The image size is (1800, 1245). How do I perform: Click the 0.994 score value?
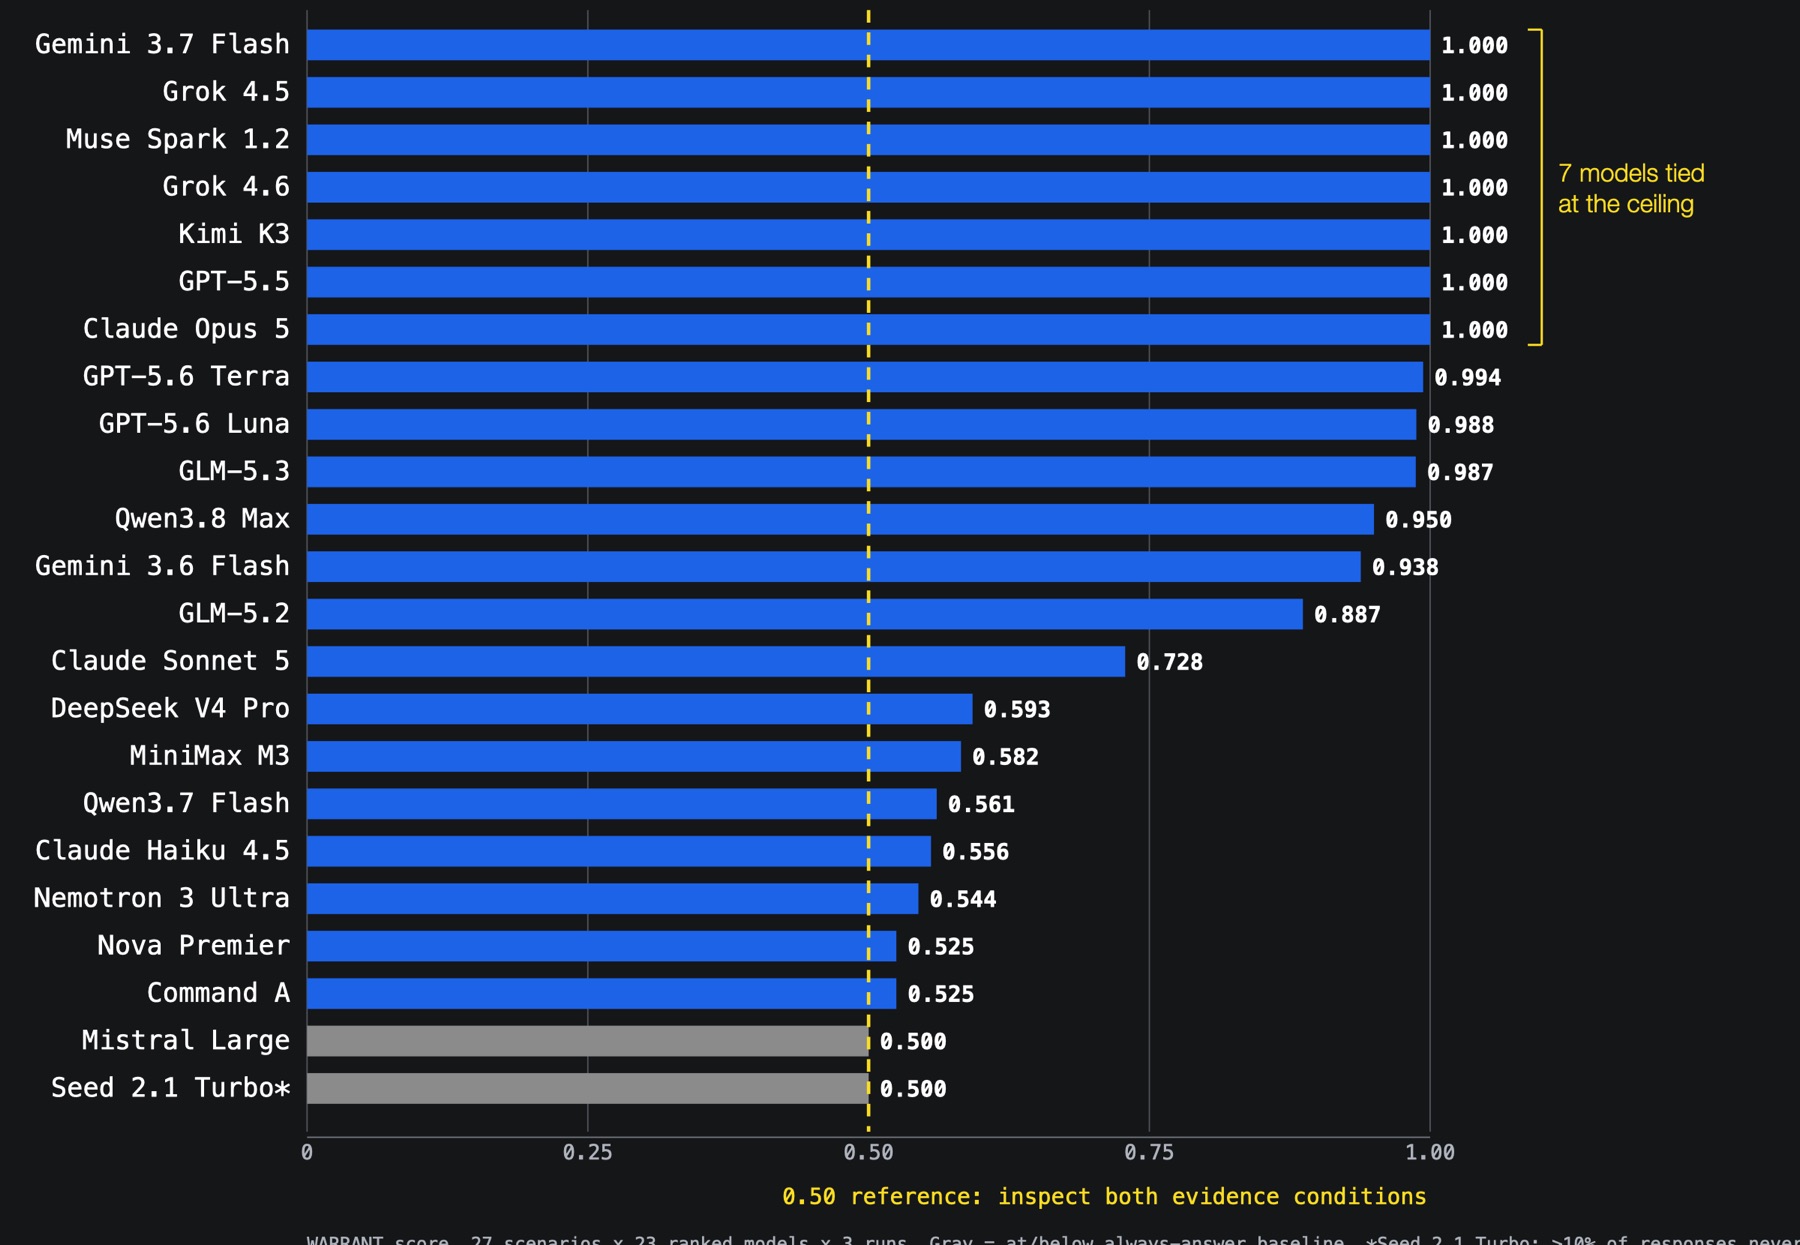[1468, 378]
